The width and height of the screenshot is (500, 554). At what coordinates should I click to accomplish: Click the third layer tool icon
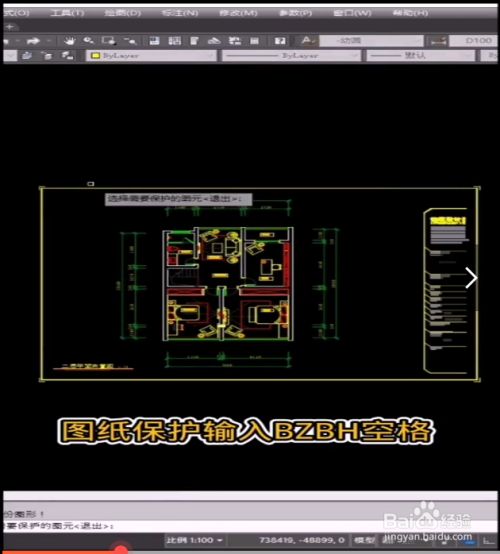(67, 55)
